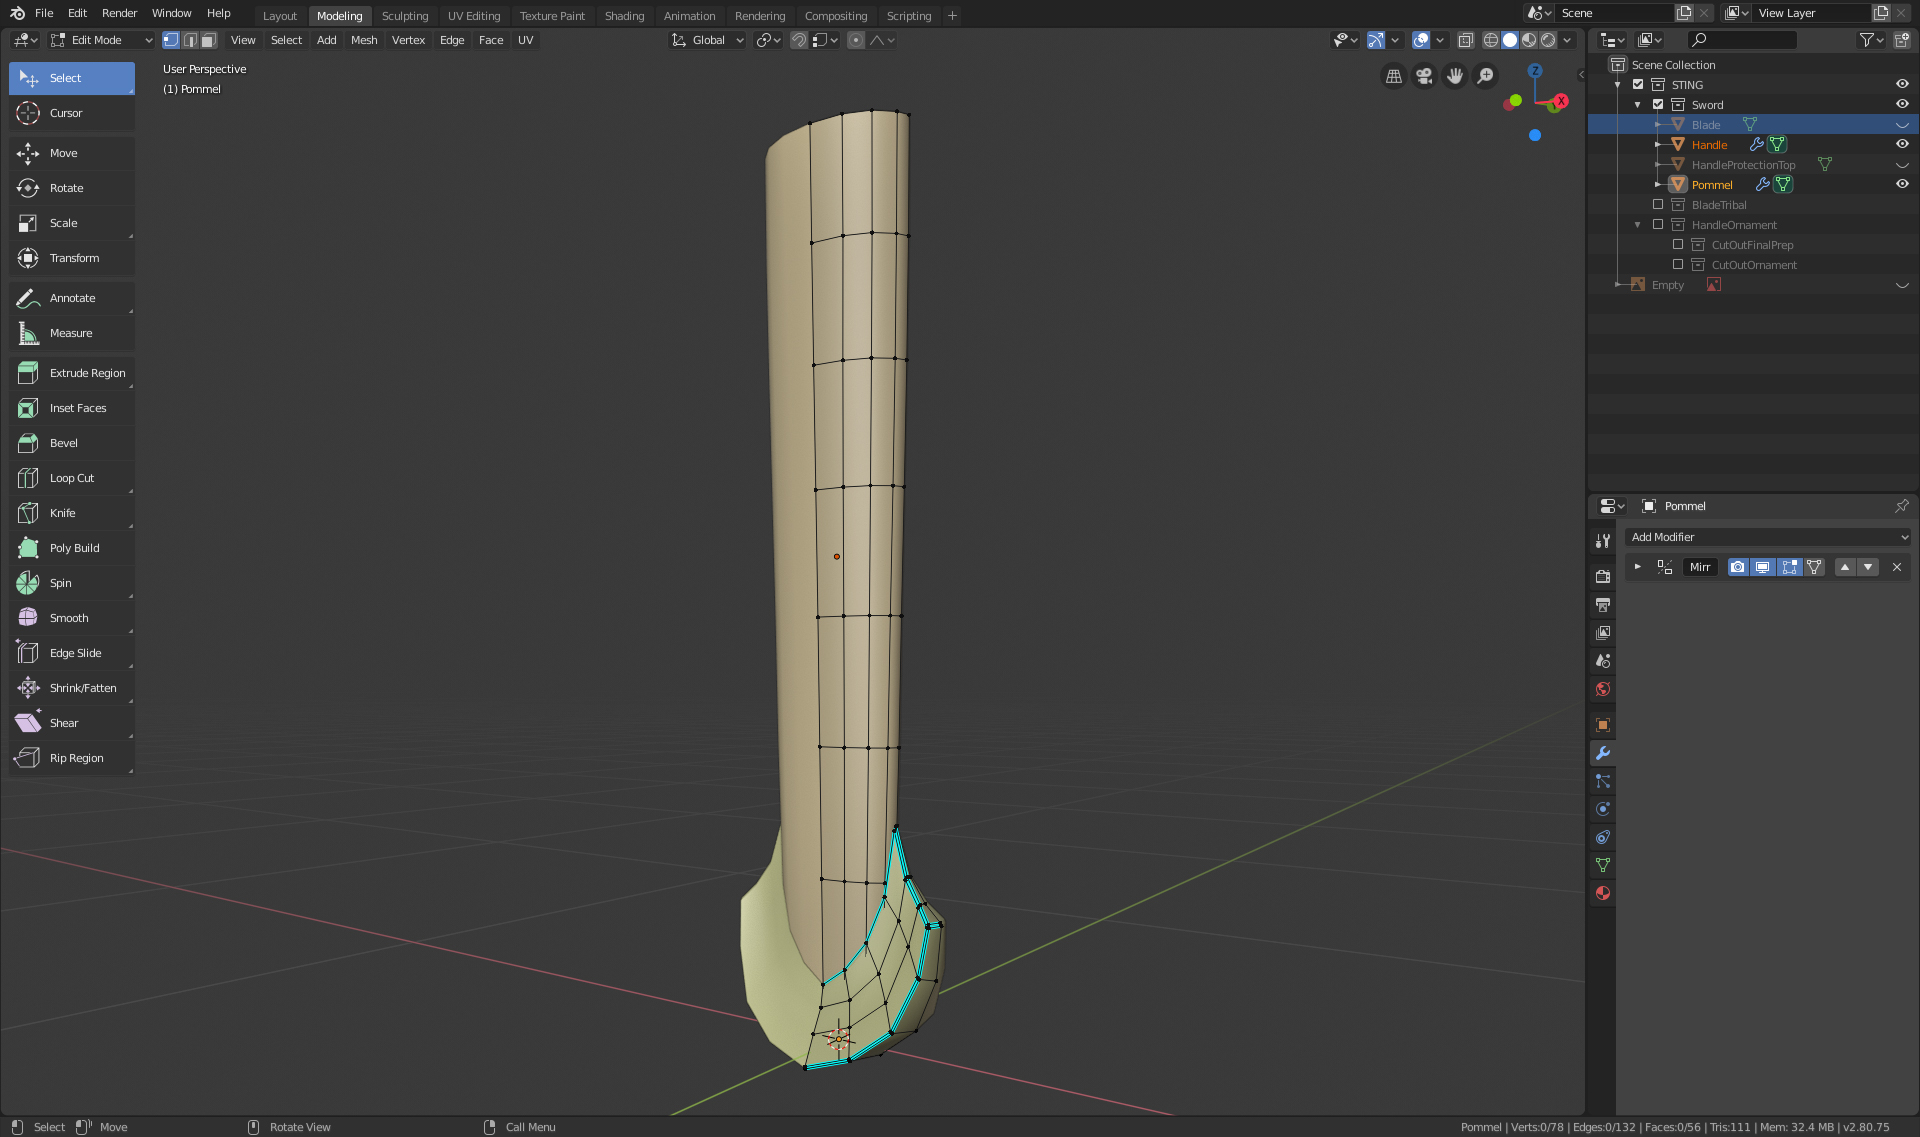
Task: Move the Mirror modifier up
Action: pos(1845,567)
